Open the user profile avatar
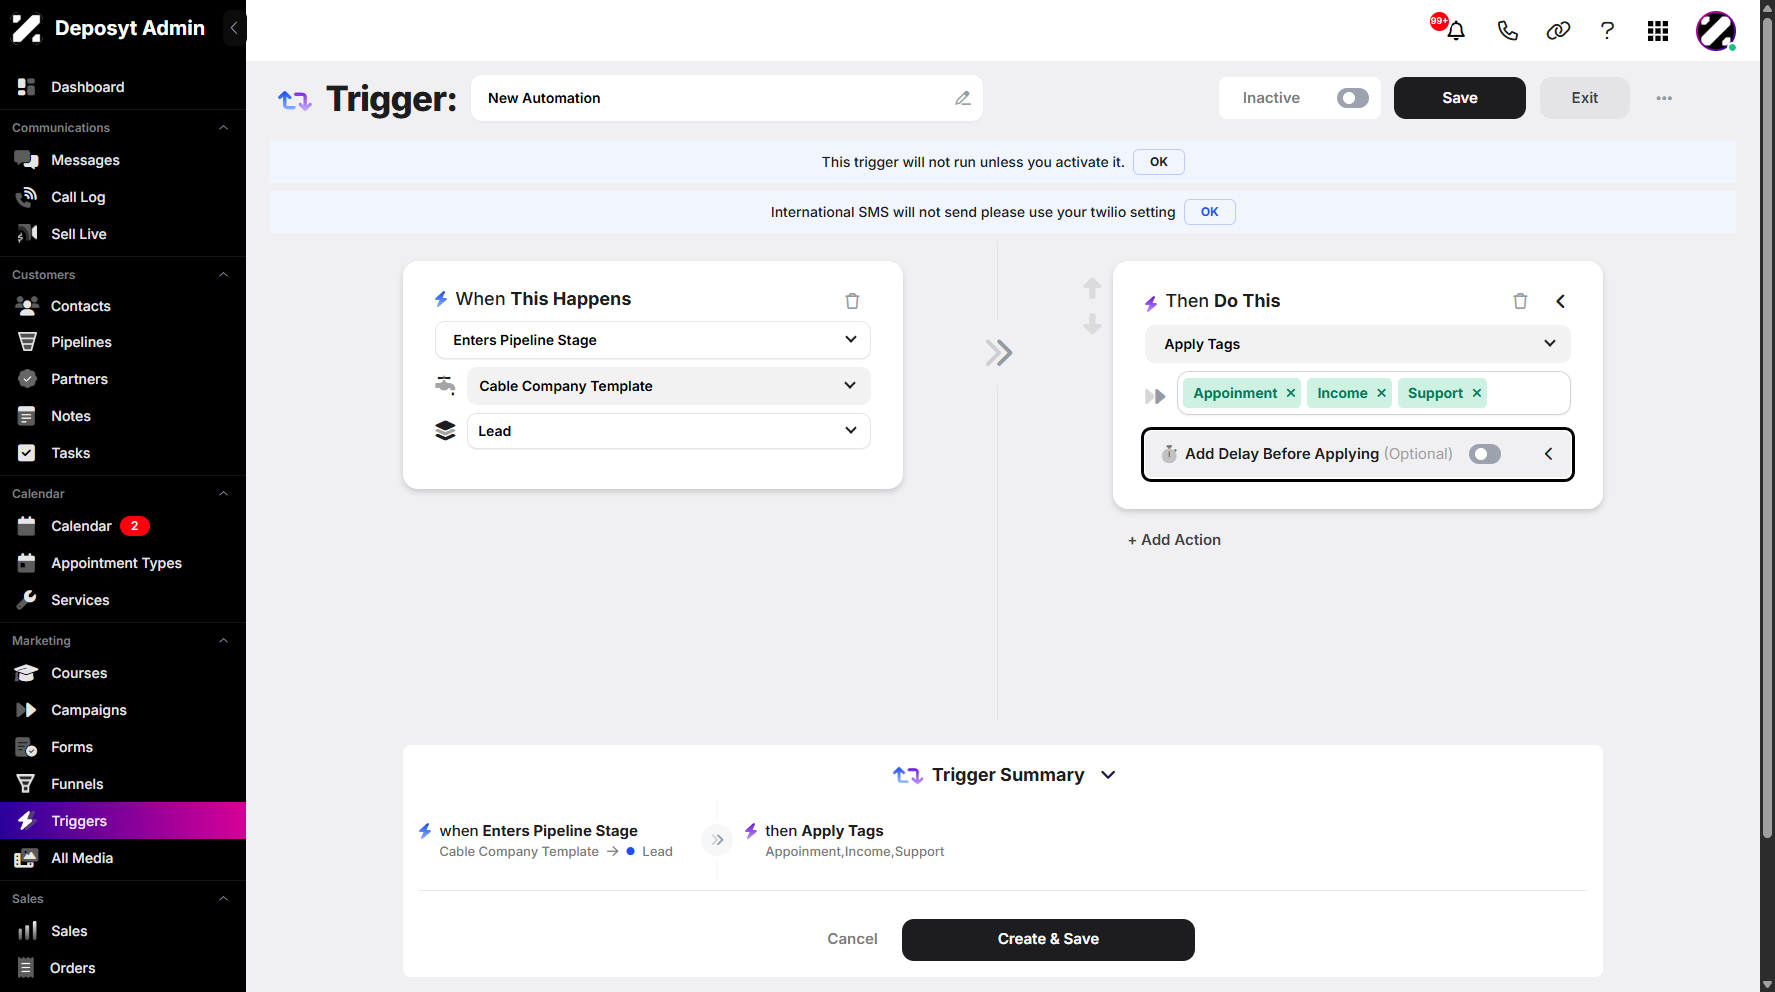 coord(1716,31)
